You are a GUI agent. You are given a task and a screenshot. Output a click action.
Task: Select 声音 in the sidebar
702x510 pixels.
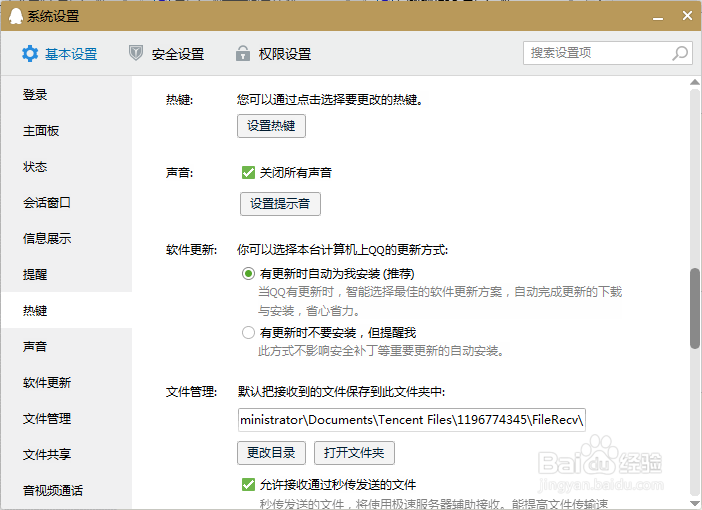pos(66,347)
